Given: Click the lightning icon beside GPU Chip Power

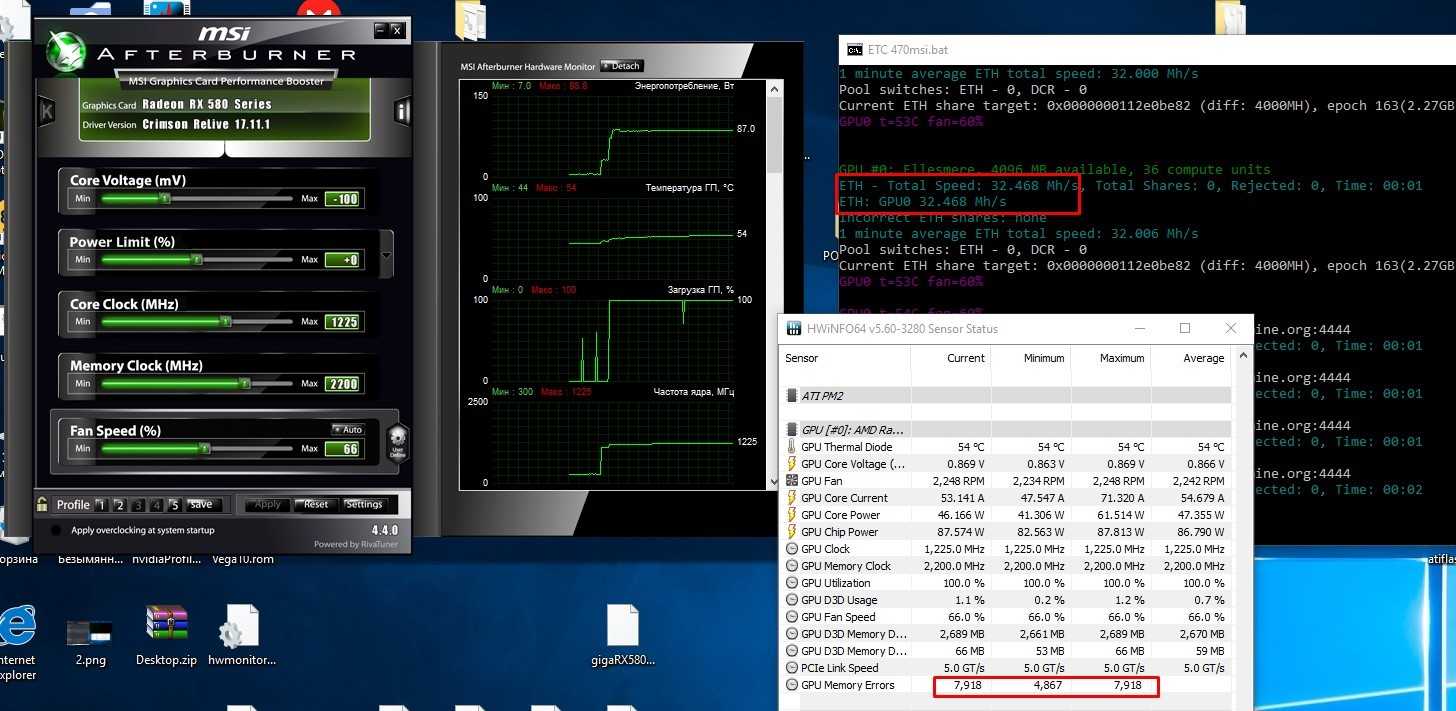Looking at the screenshot, I should (x=792, y=531).
